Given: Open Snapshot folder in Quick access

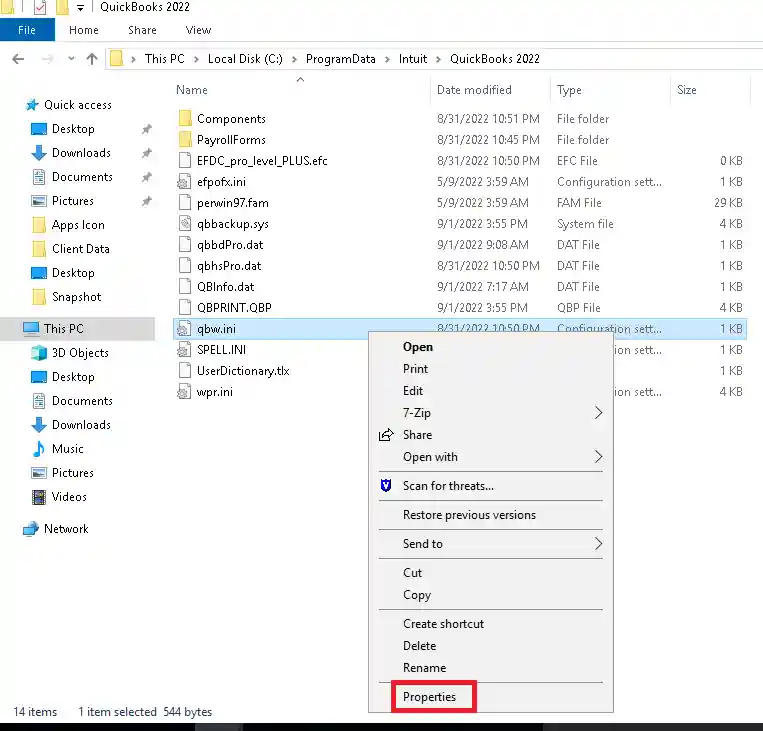Looking at the screenshot, I should point(76,296).
